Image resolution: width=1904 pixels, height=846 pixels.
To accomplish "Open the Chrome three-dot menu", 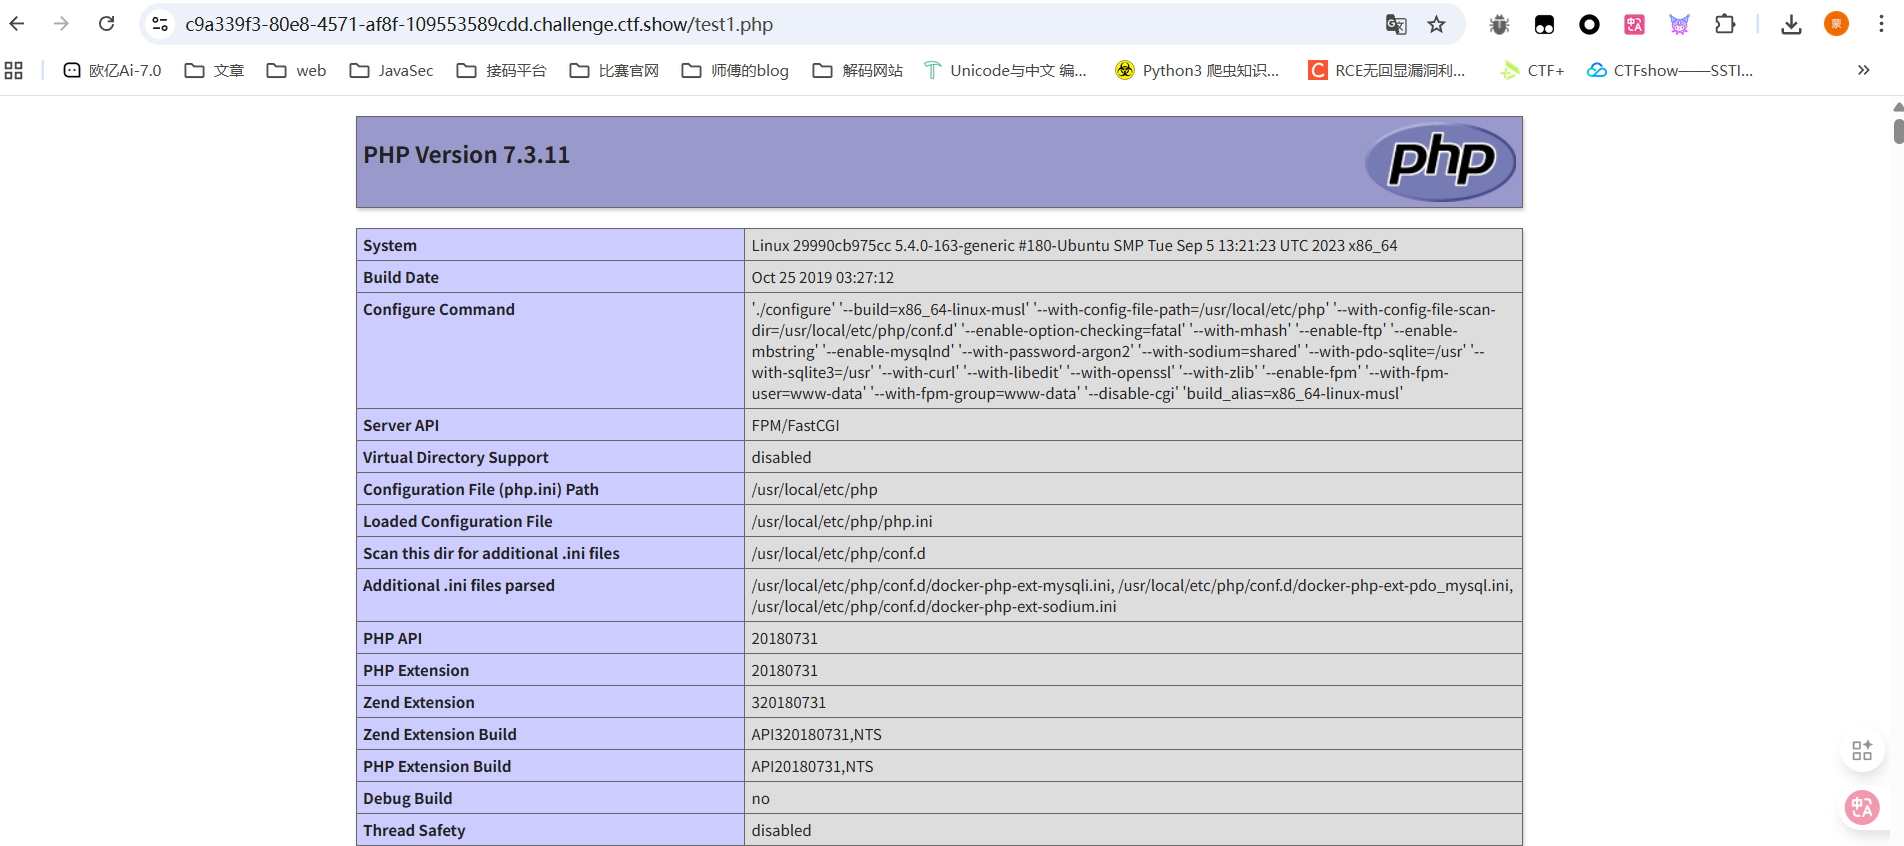I will coord(1881,24).
